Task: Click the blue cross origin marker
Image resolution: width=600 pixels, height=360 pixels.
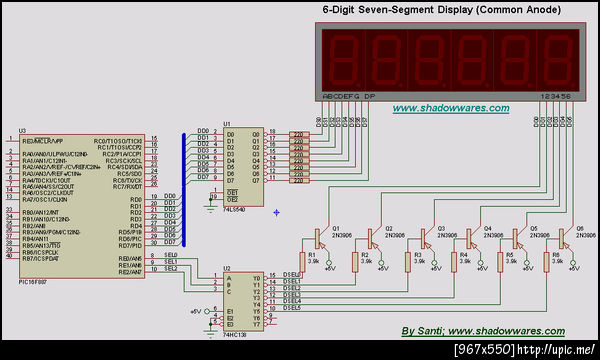Action: [276, 213]
